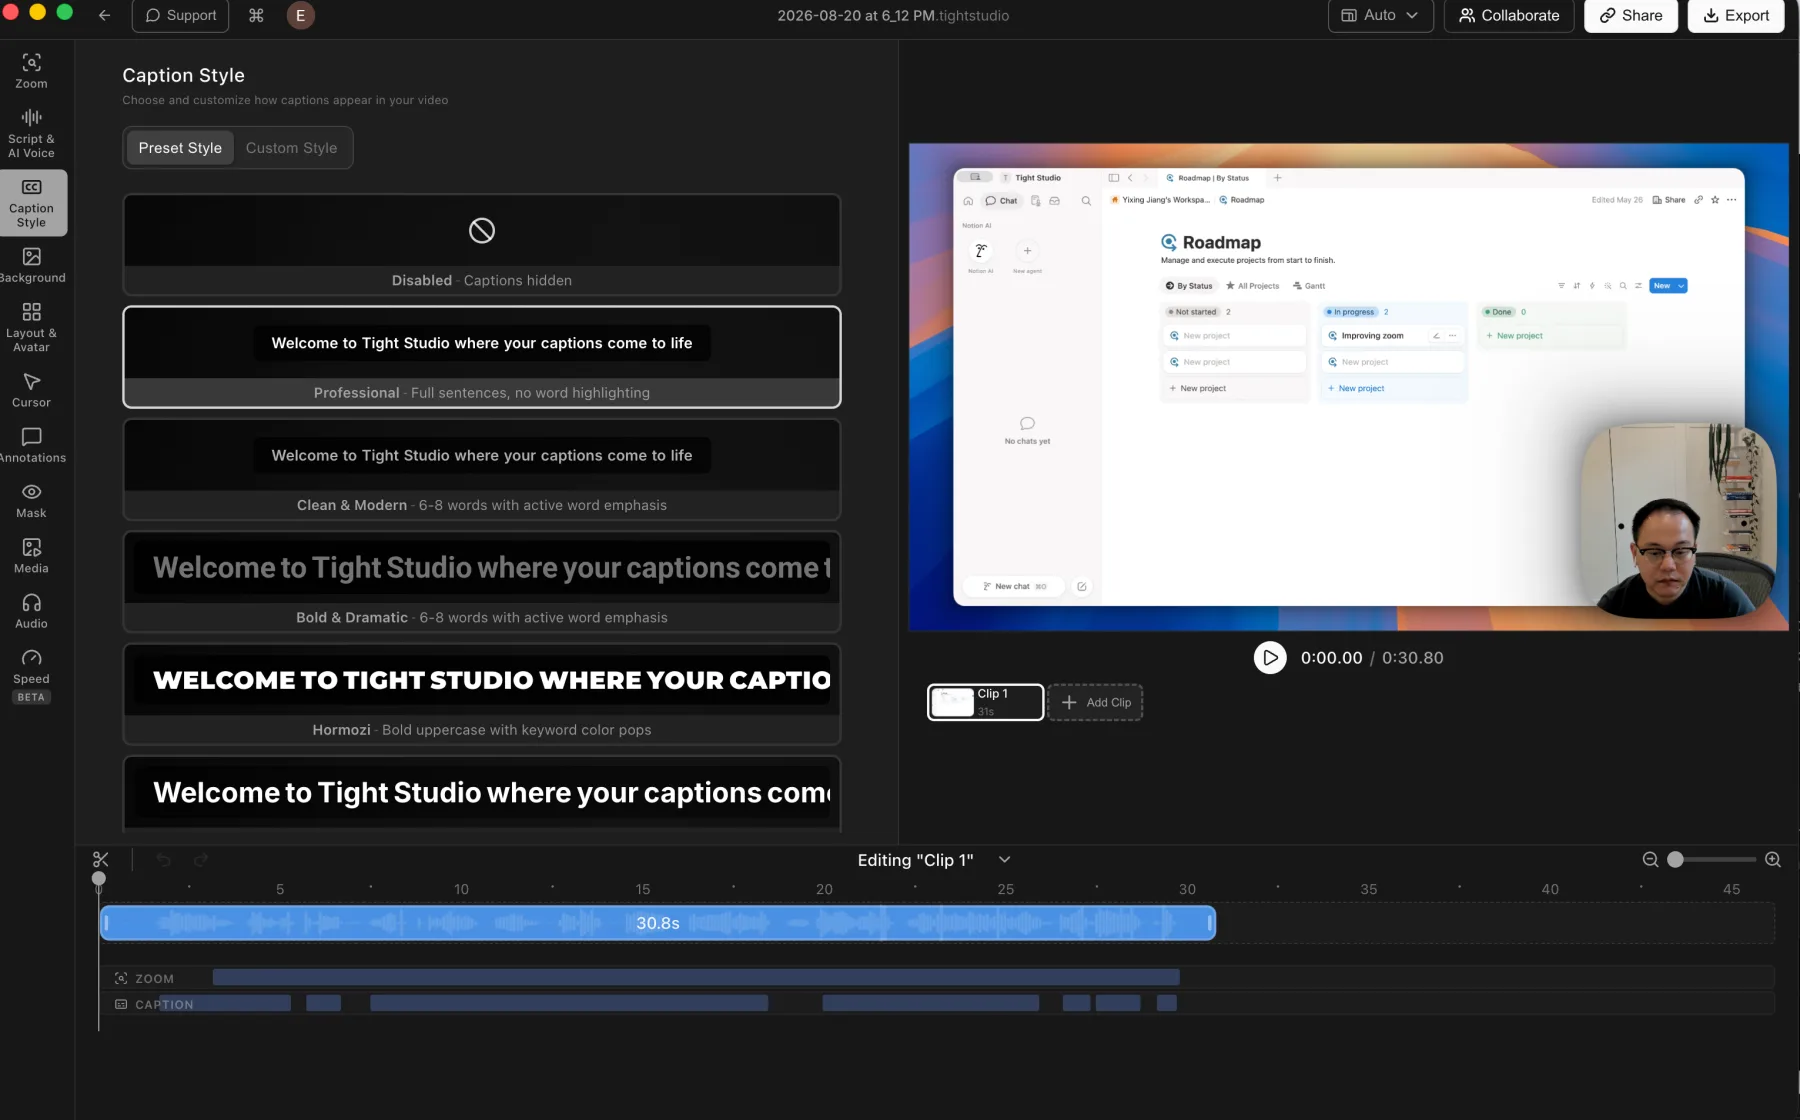Open the Speed beta panel
The width and height of the screenshot is (1800, 1120).
coord(31,675)
